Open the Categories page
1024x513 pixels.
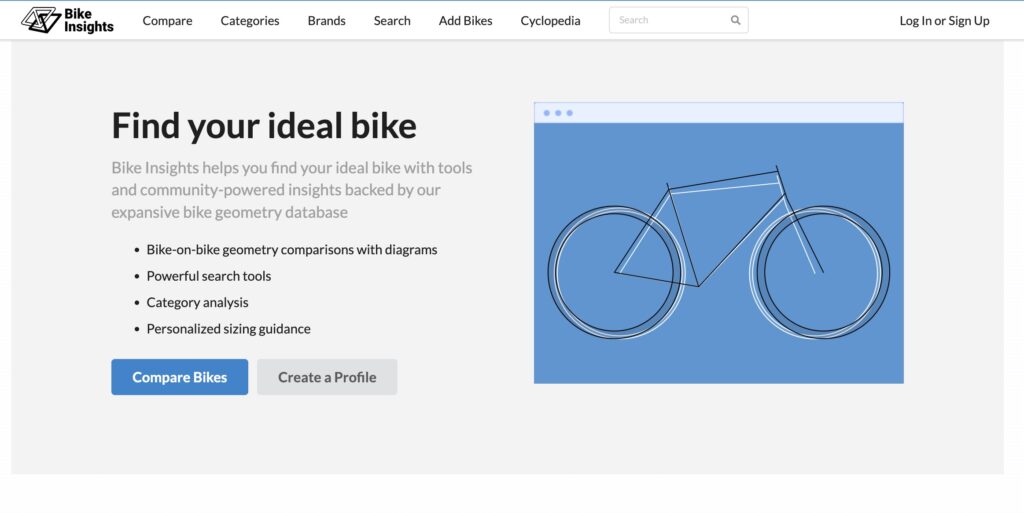tap(249, 20)
